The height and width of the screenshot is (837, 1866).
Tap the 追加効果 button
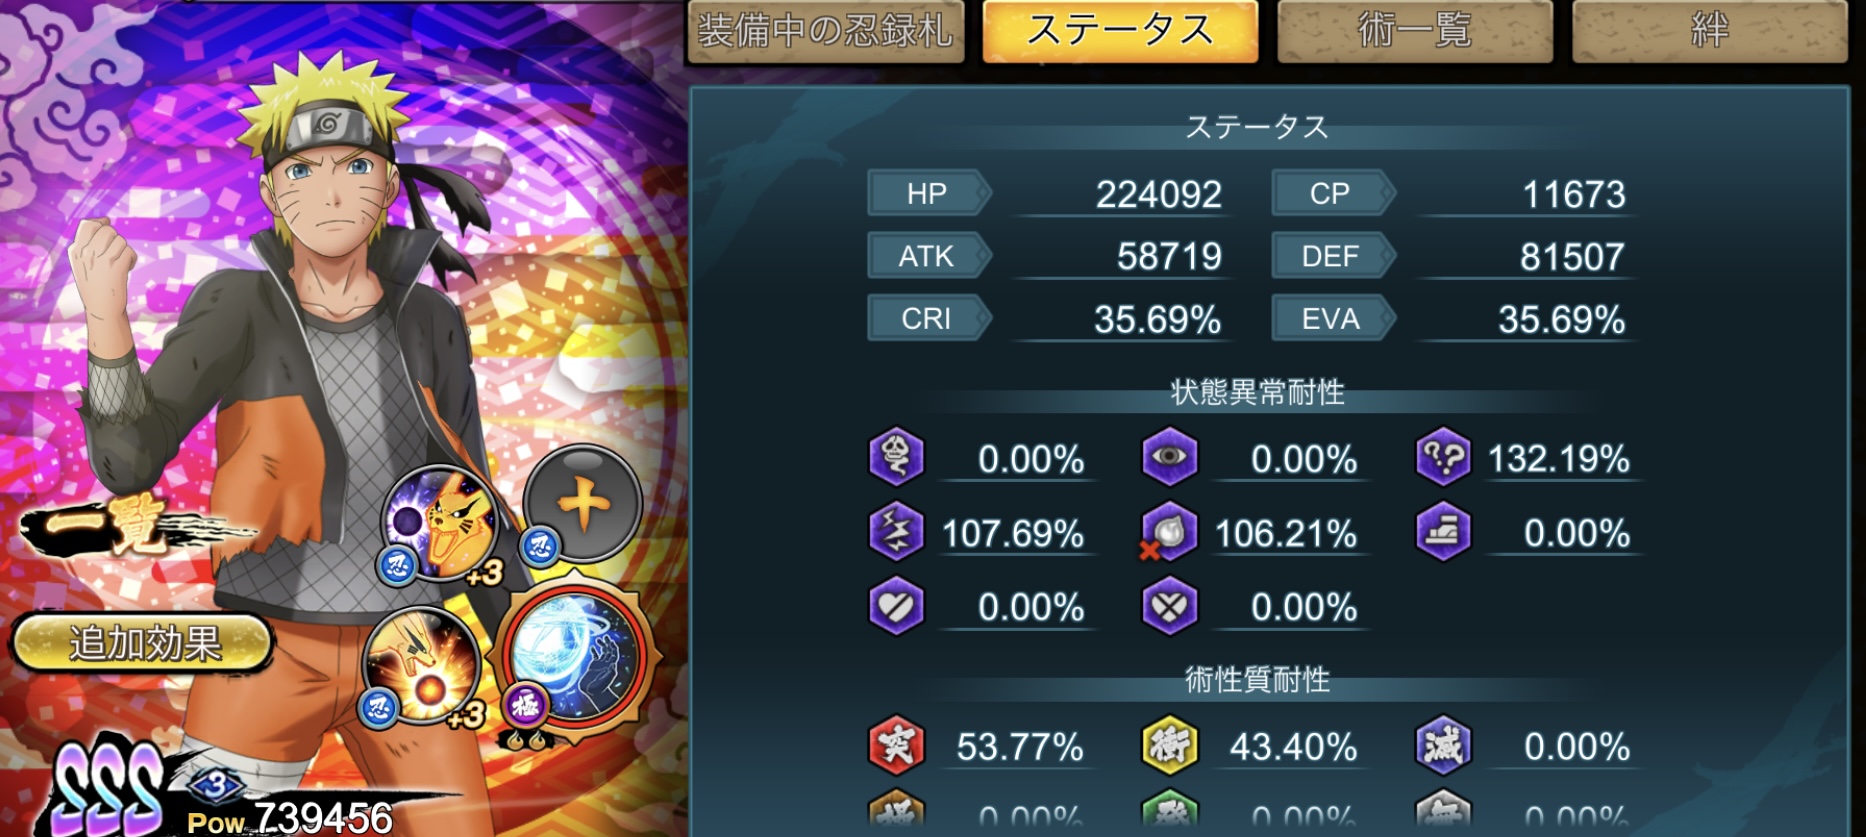[x=143, y=642]
